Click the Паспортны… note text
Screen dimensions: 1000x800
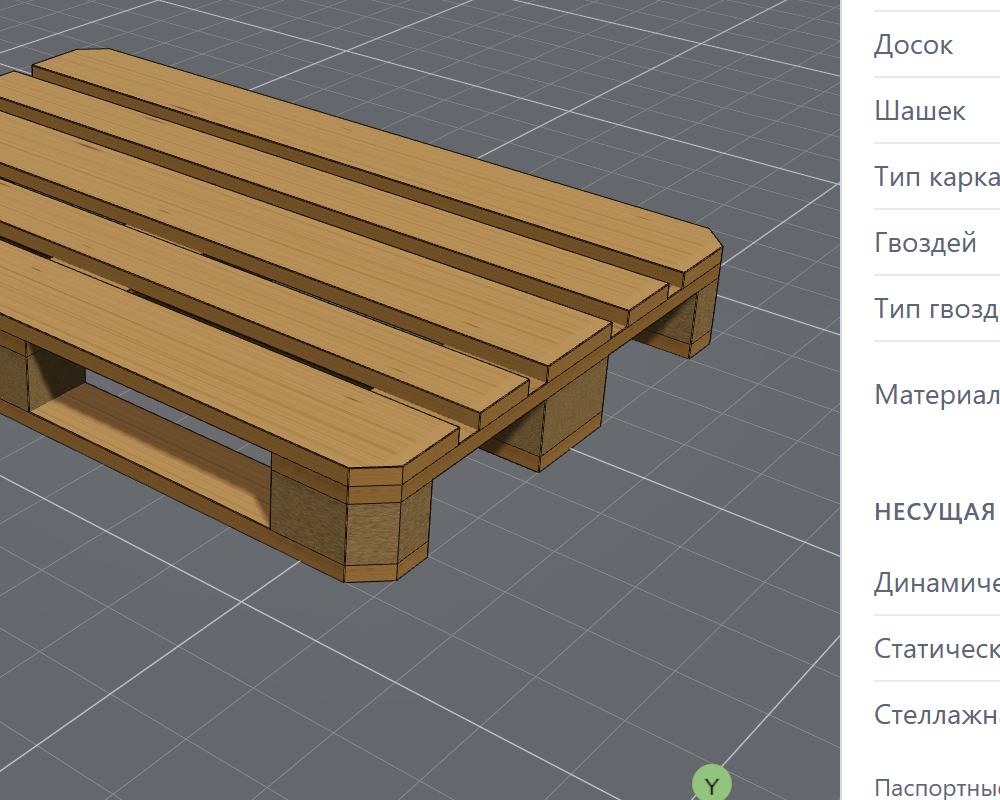point(937,788)
